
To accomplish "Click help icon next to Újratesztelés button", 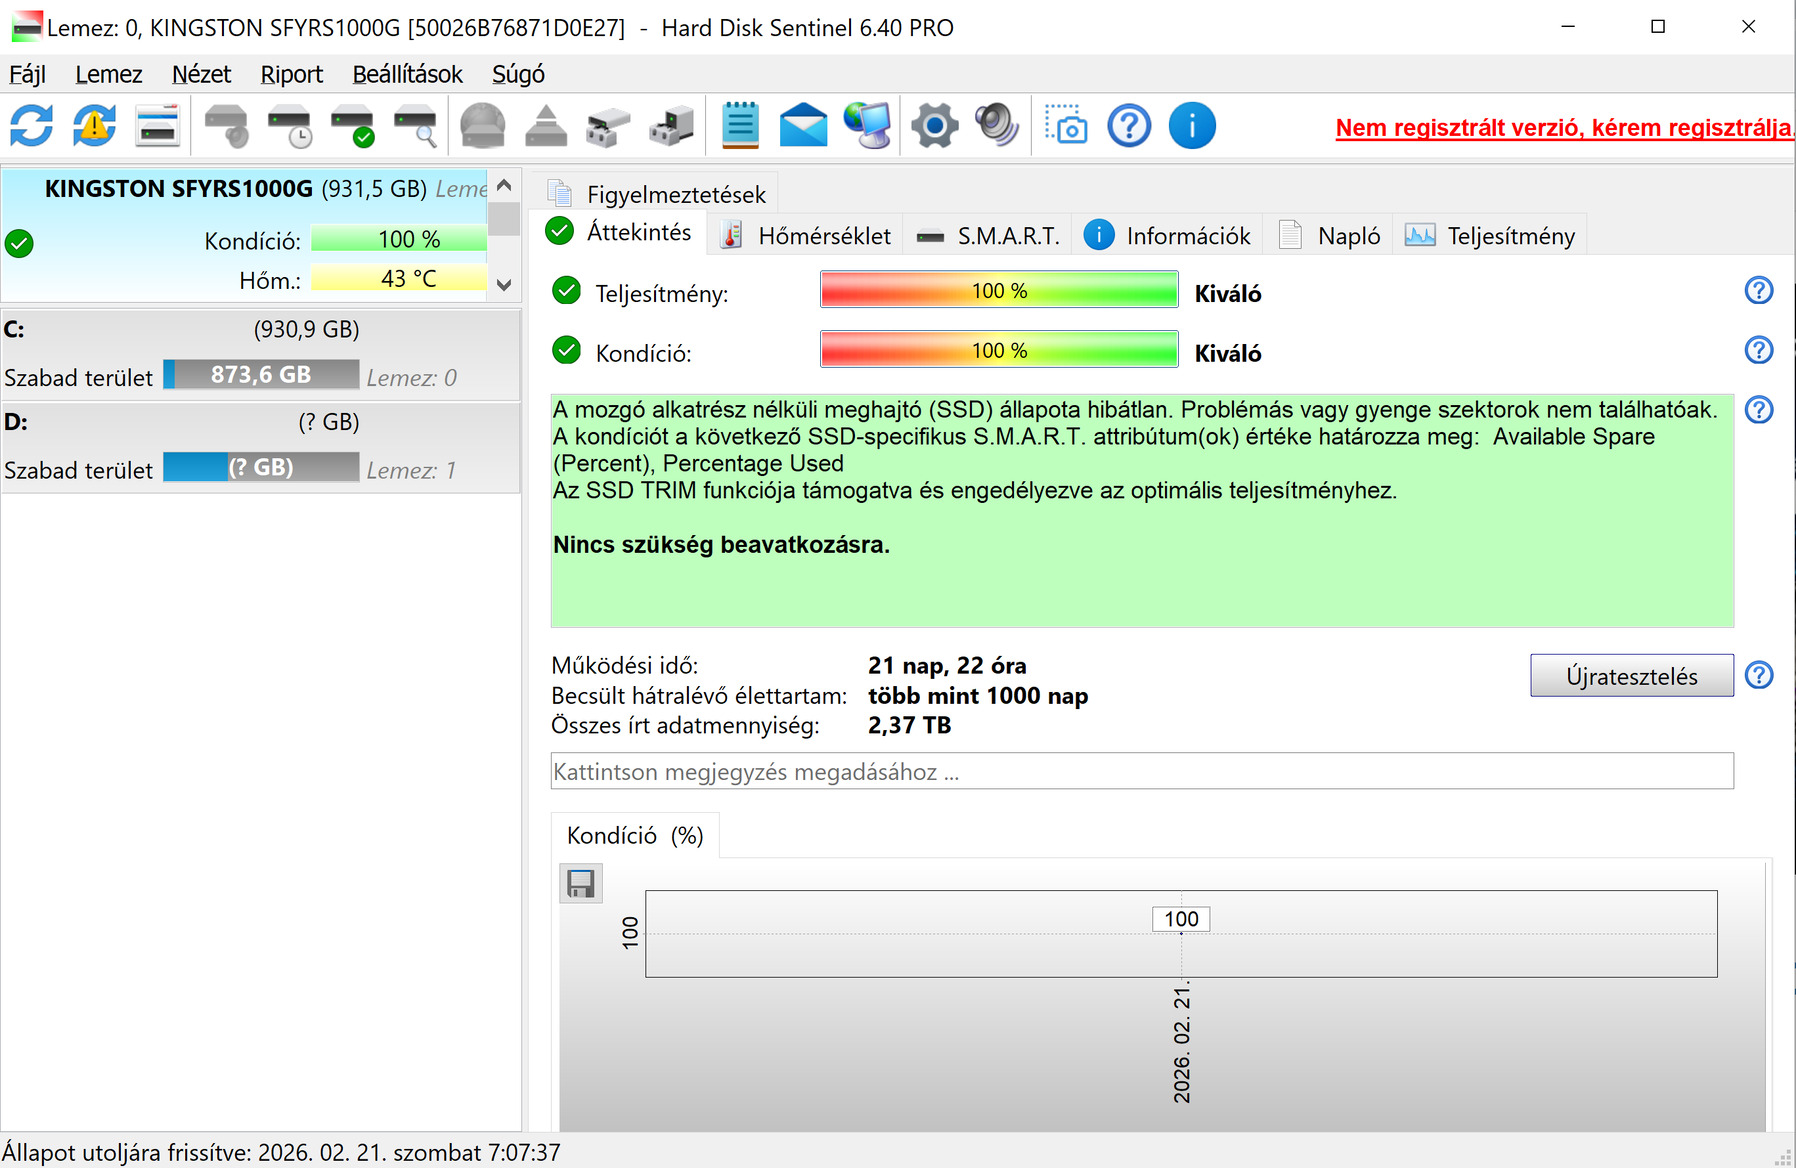I will point(1759,675).
